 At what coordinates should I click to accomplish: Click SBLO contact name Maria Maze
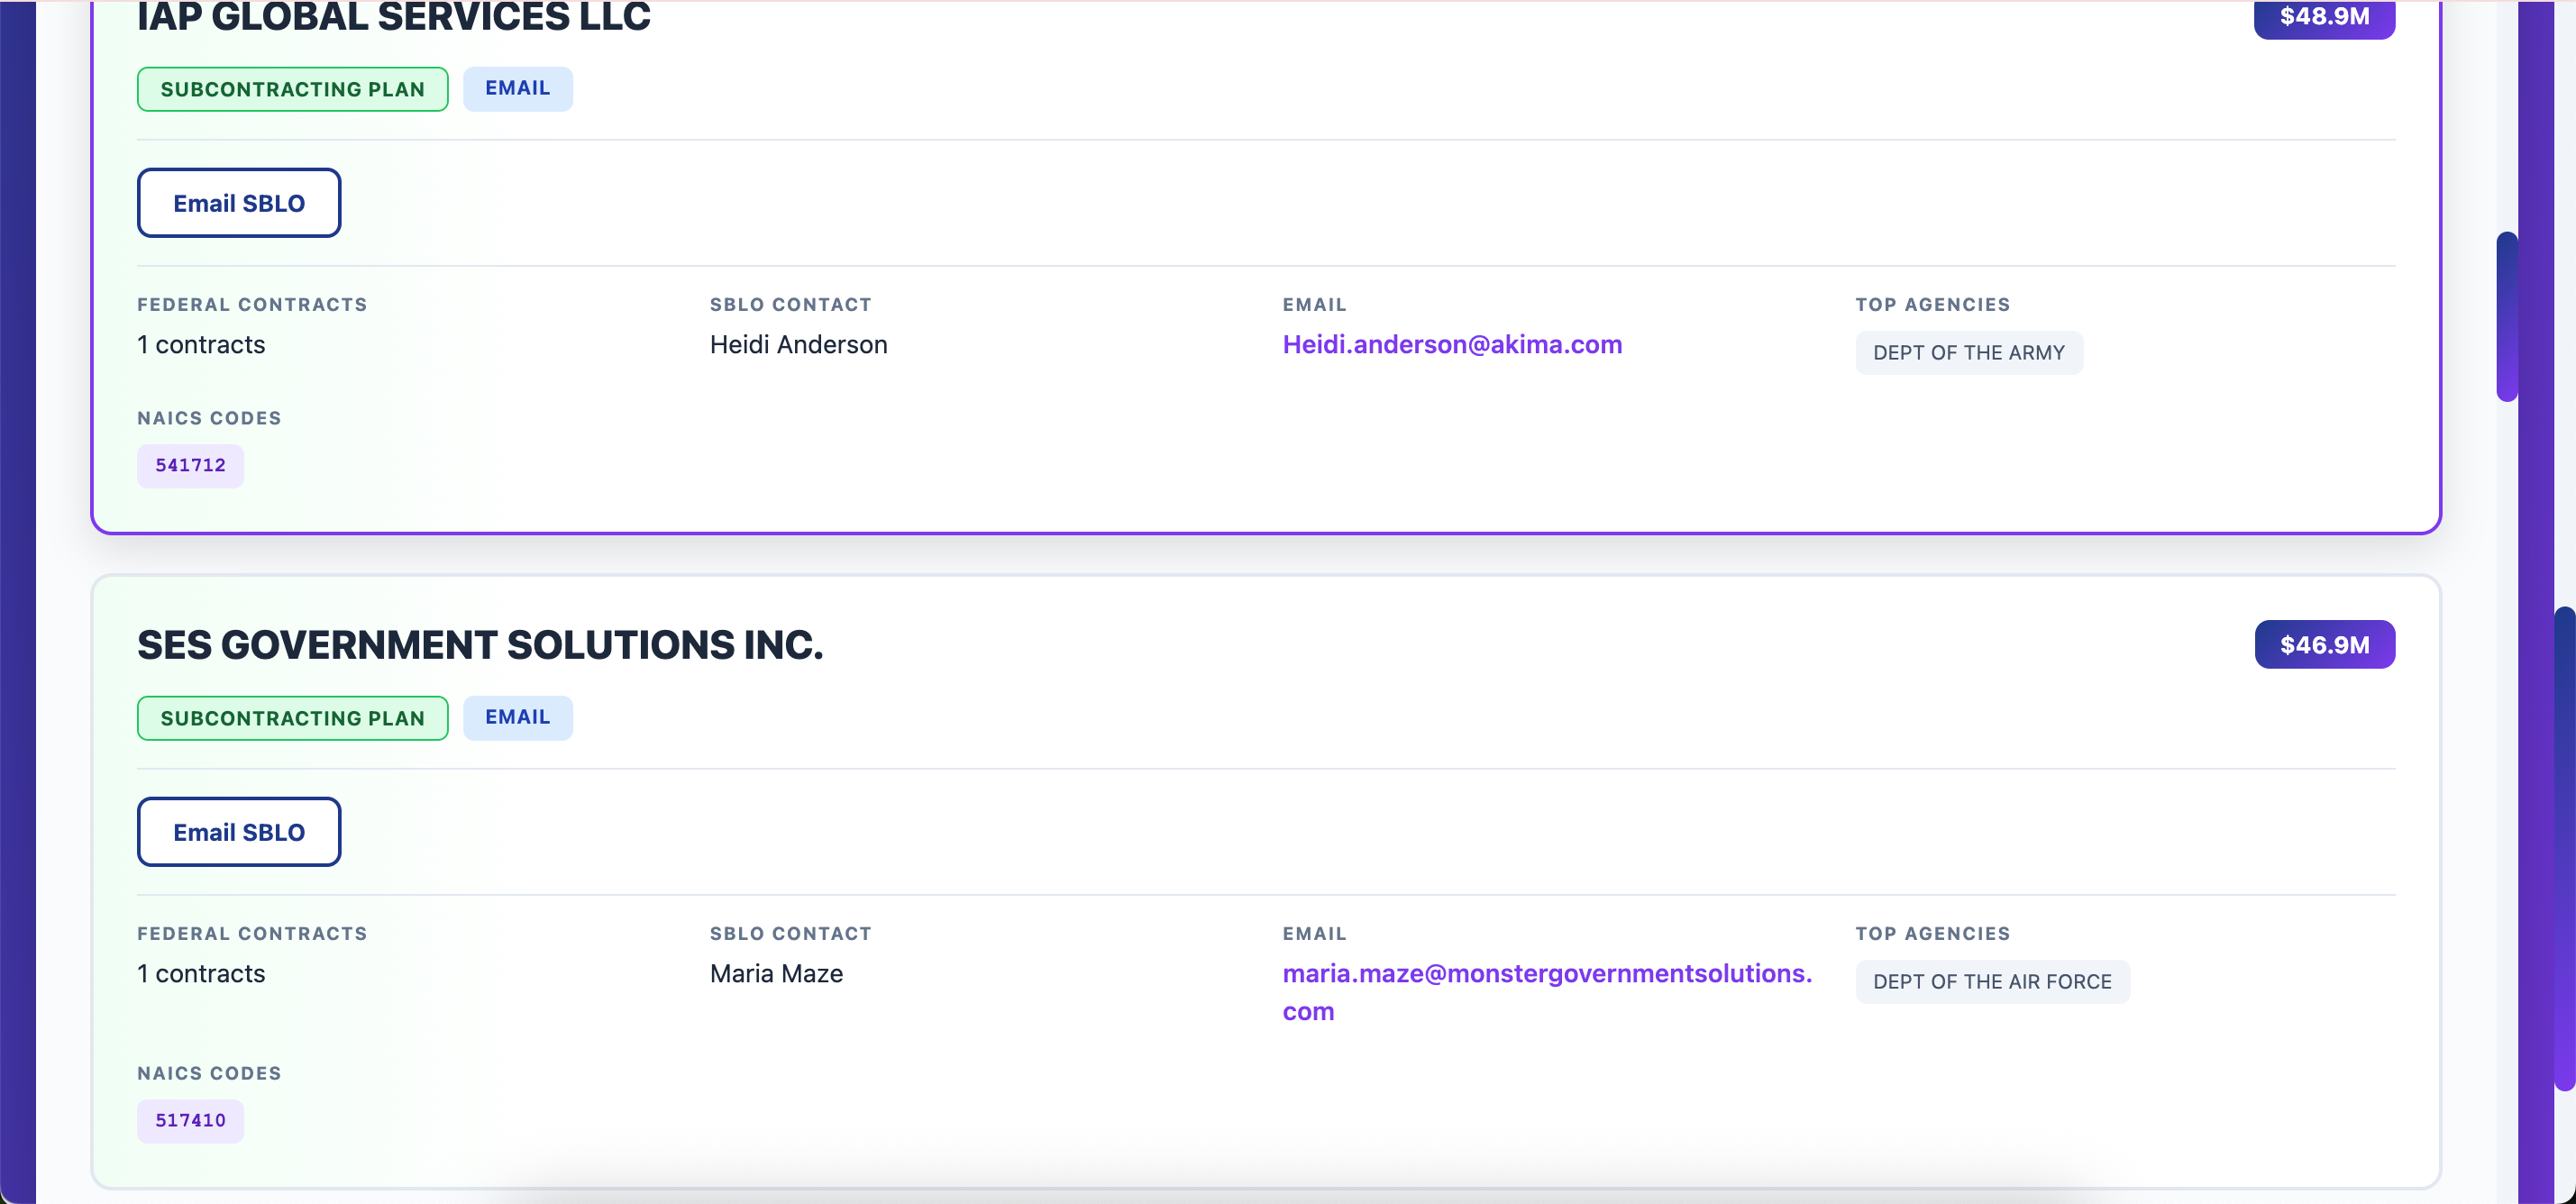776,973
